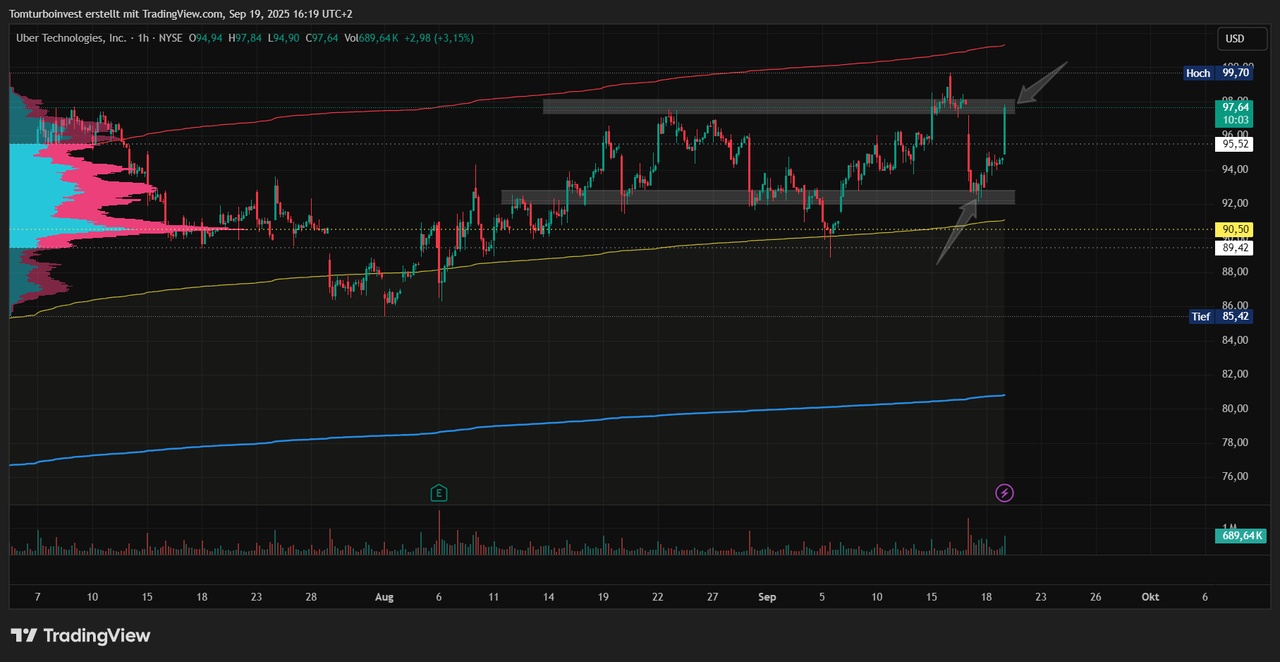
Task: Click the '92,00' price axis label
Action: [1235, 204]
